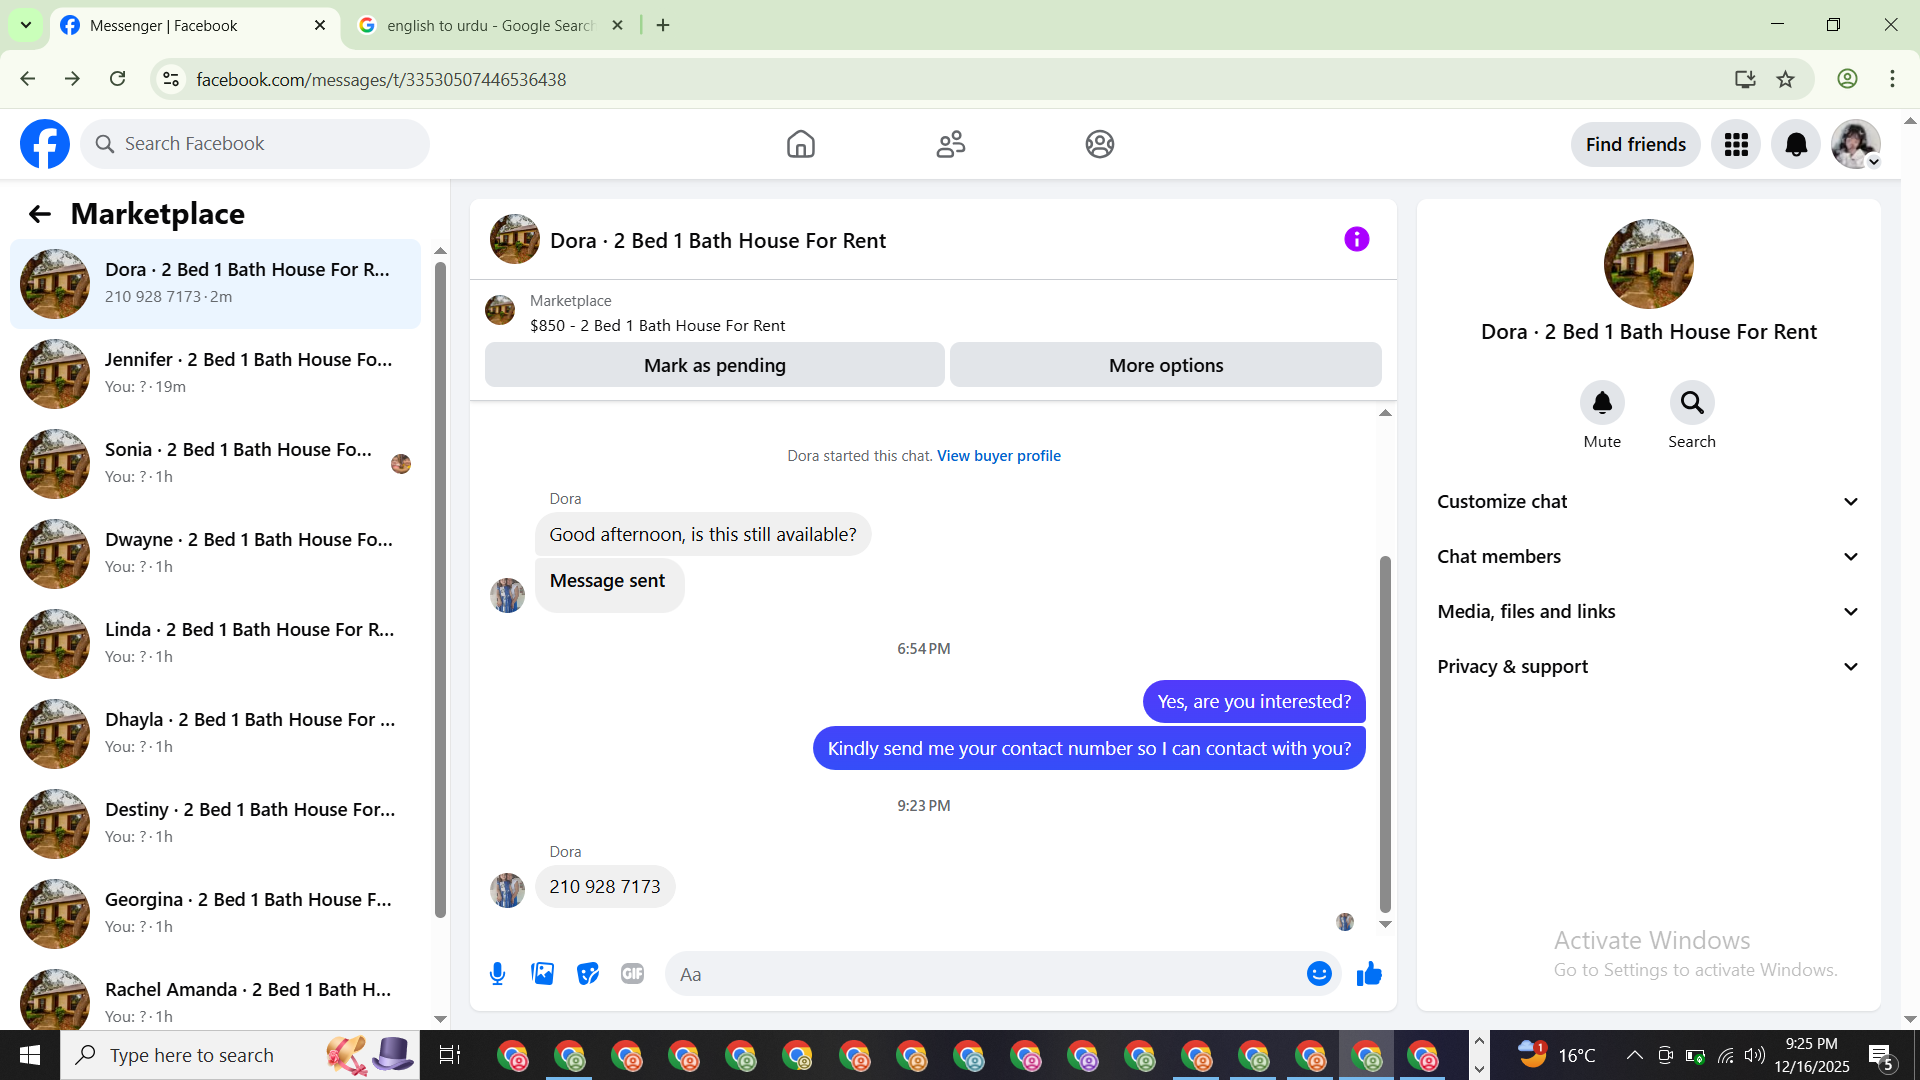
Task: Show hidden system tray icons
Action: (1634, 1055)
